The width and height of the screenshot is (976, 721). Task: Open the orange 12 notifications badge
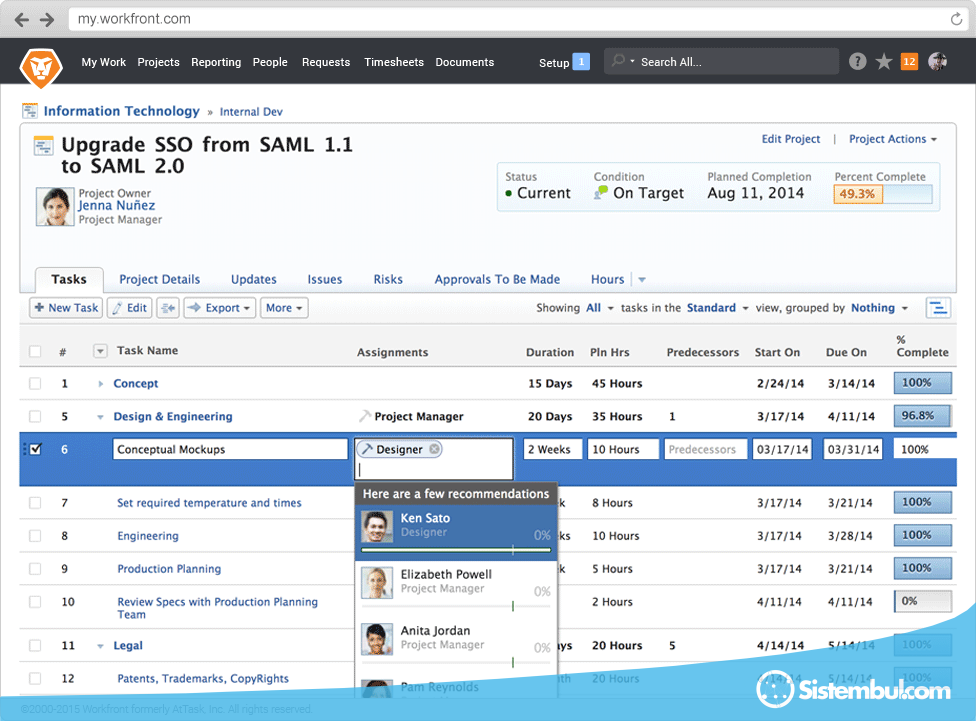click(x=909, y=62)
